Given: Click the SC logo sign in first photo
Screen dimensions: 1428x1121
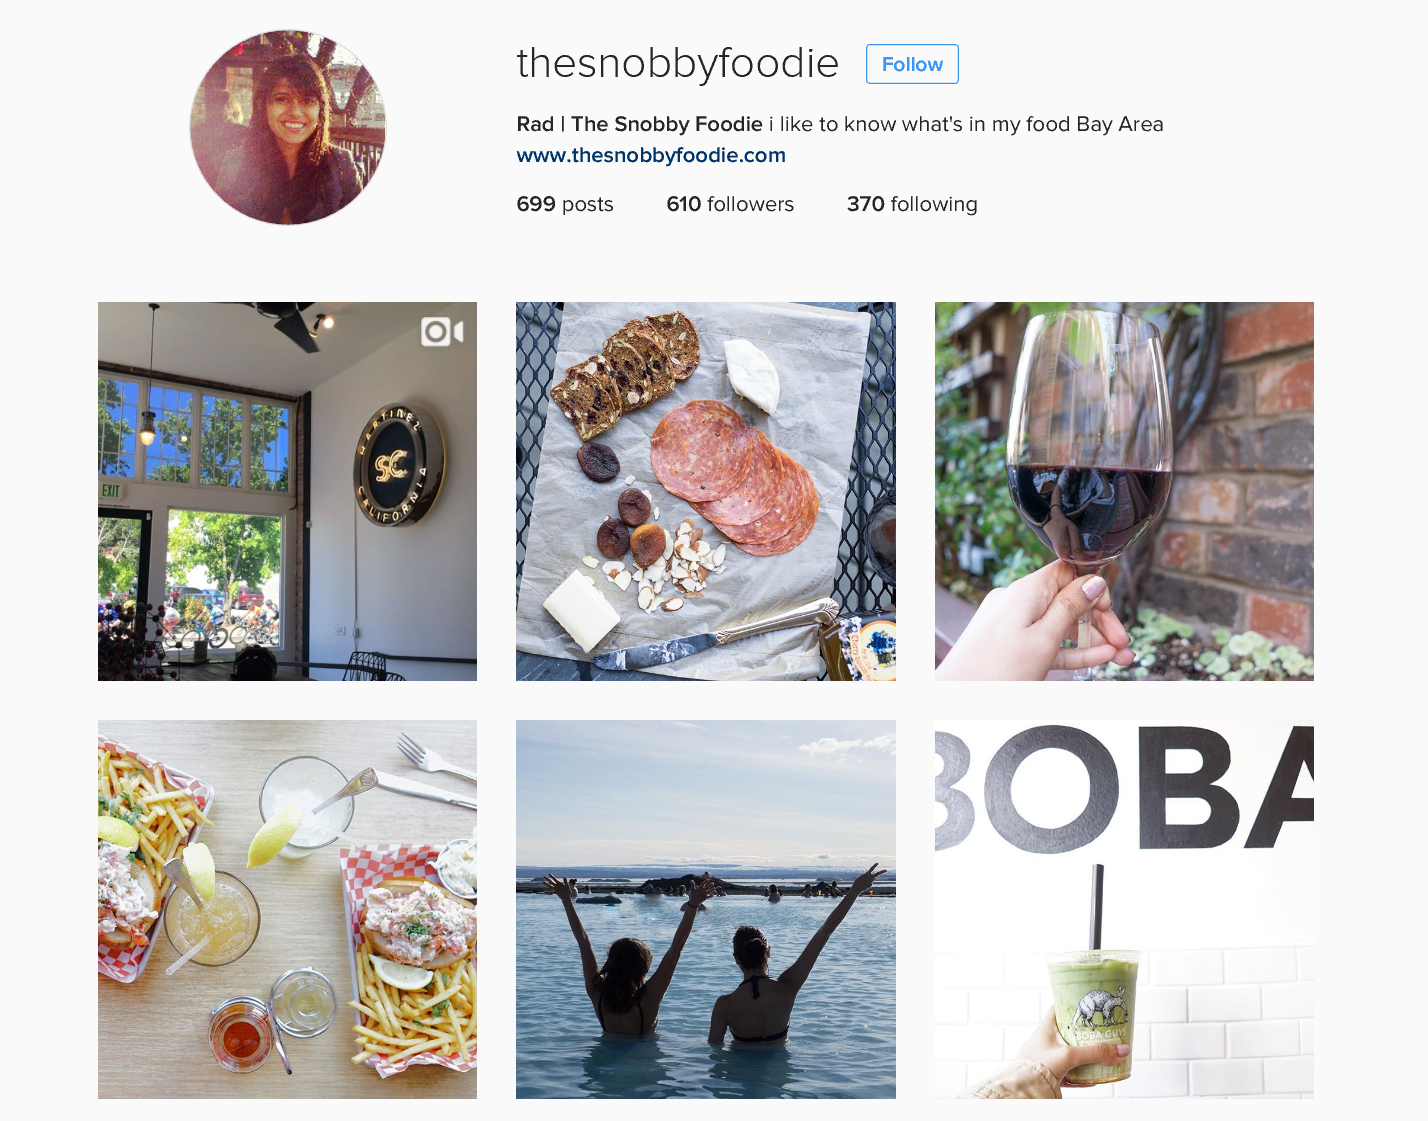Looking at the screenshot, I should point(399,465).
